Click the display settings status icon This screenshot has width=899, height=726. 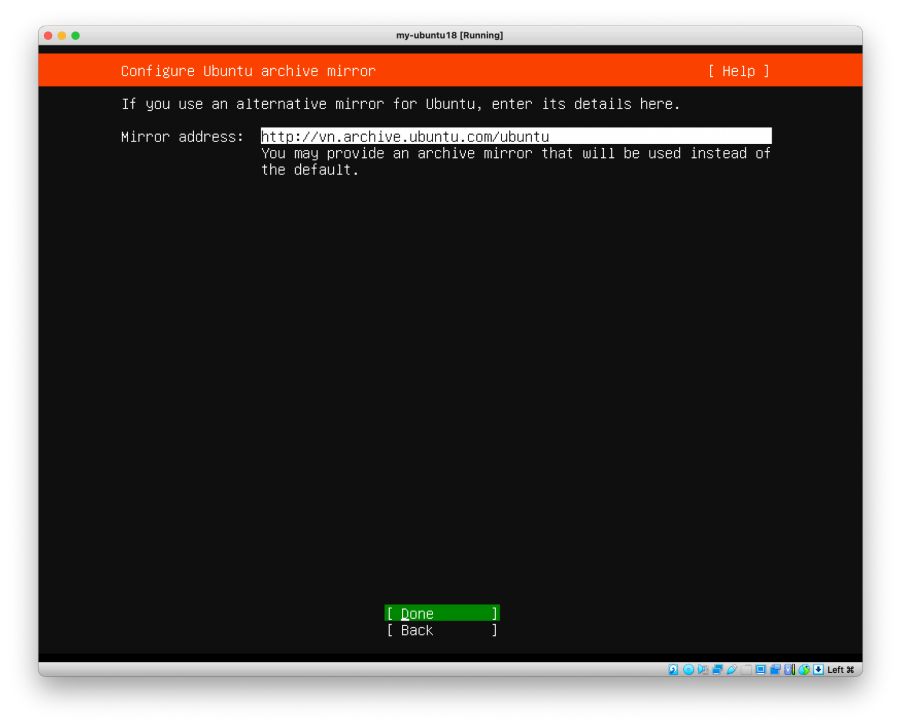point(760,669)
